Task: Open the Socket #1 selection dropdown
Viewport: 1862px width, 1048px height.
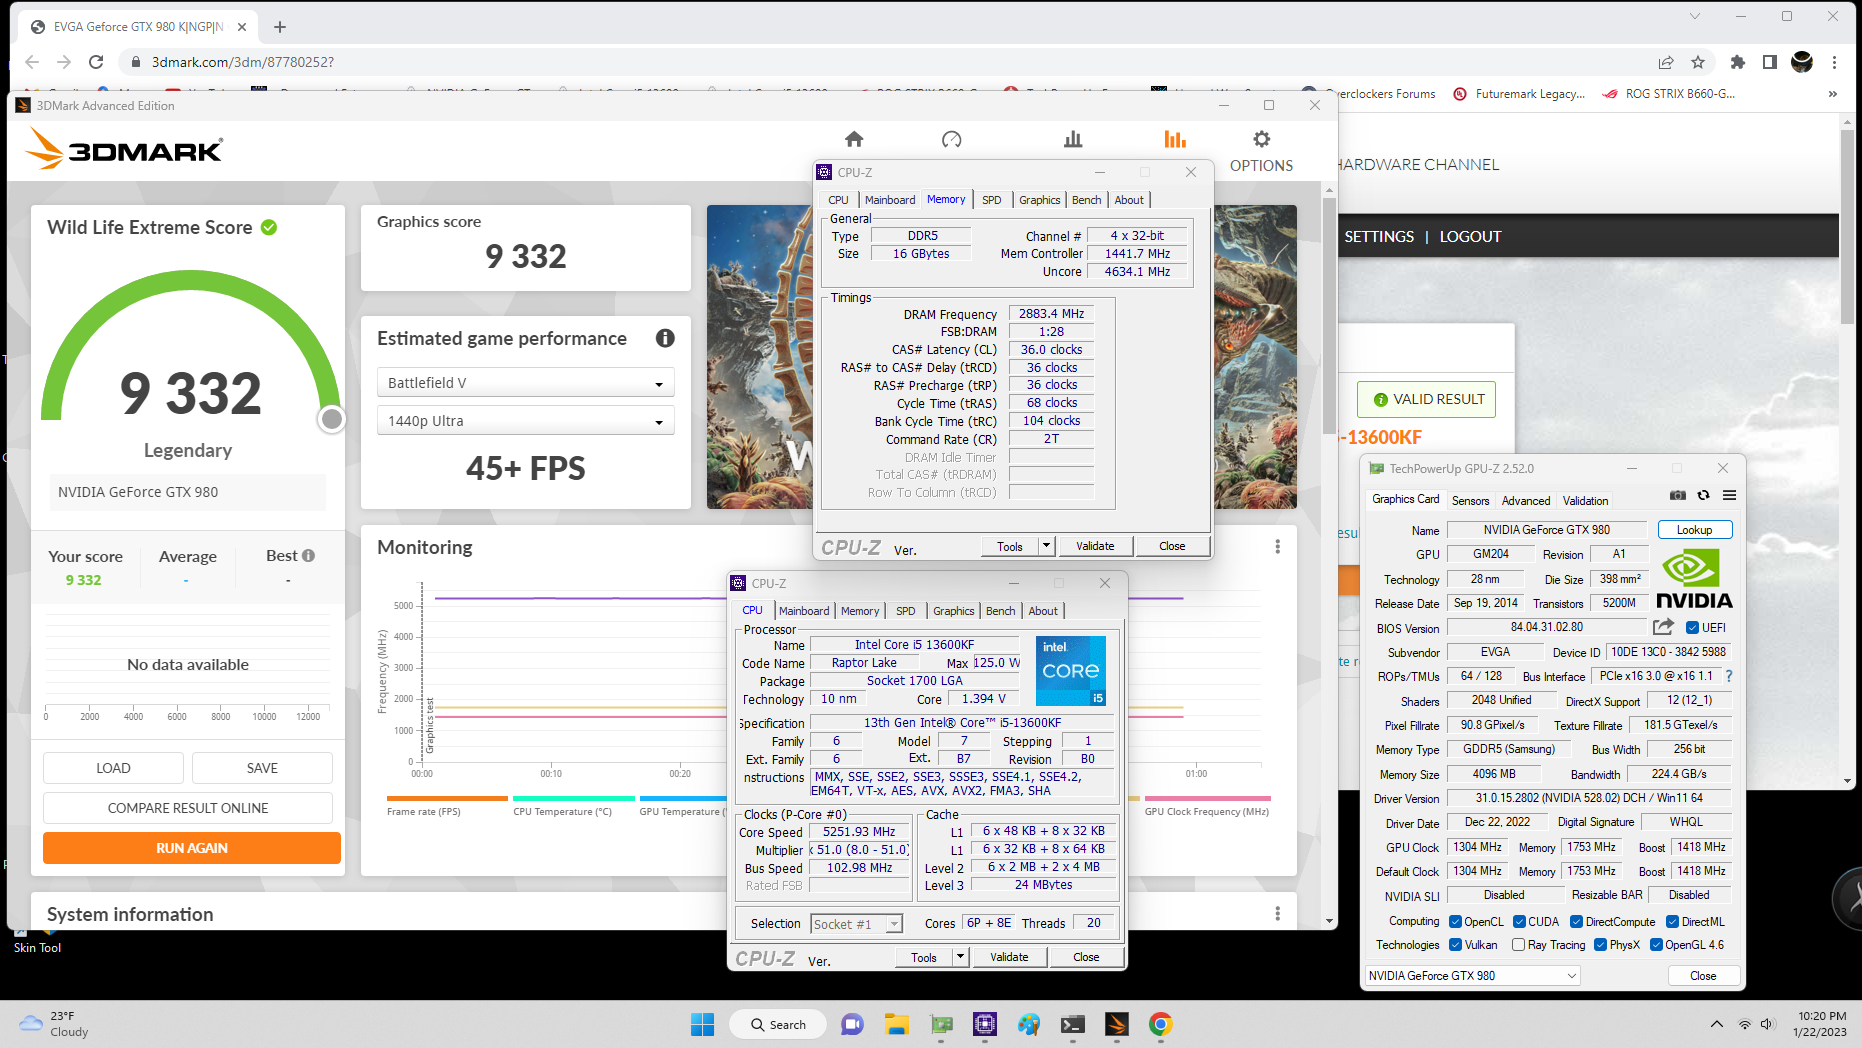Action: click(856, 924)
